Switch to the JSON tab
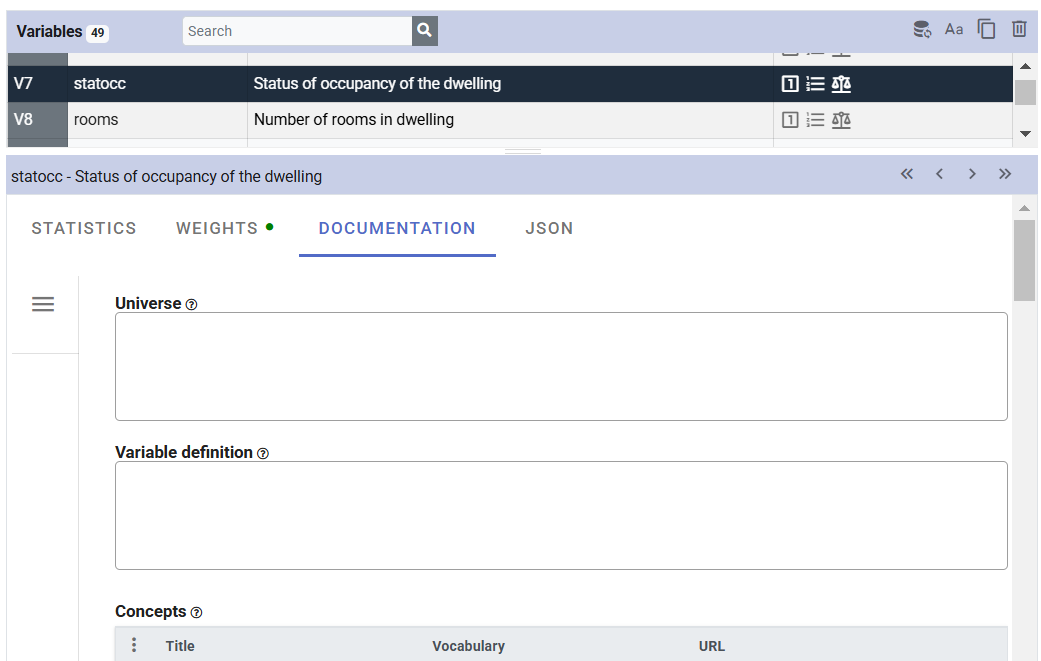This screenshot has height=661, width=1041. point(549,228)
